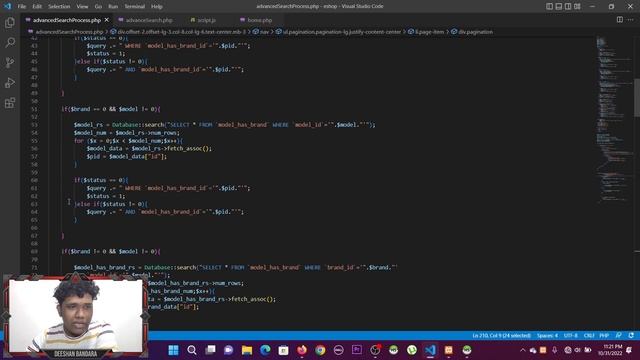Change line endings via CRLF item
640x360 pixels.
tap(589, 336)
